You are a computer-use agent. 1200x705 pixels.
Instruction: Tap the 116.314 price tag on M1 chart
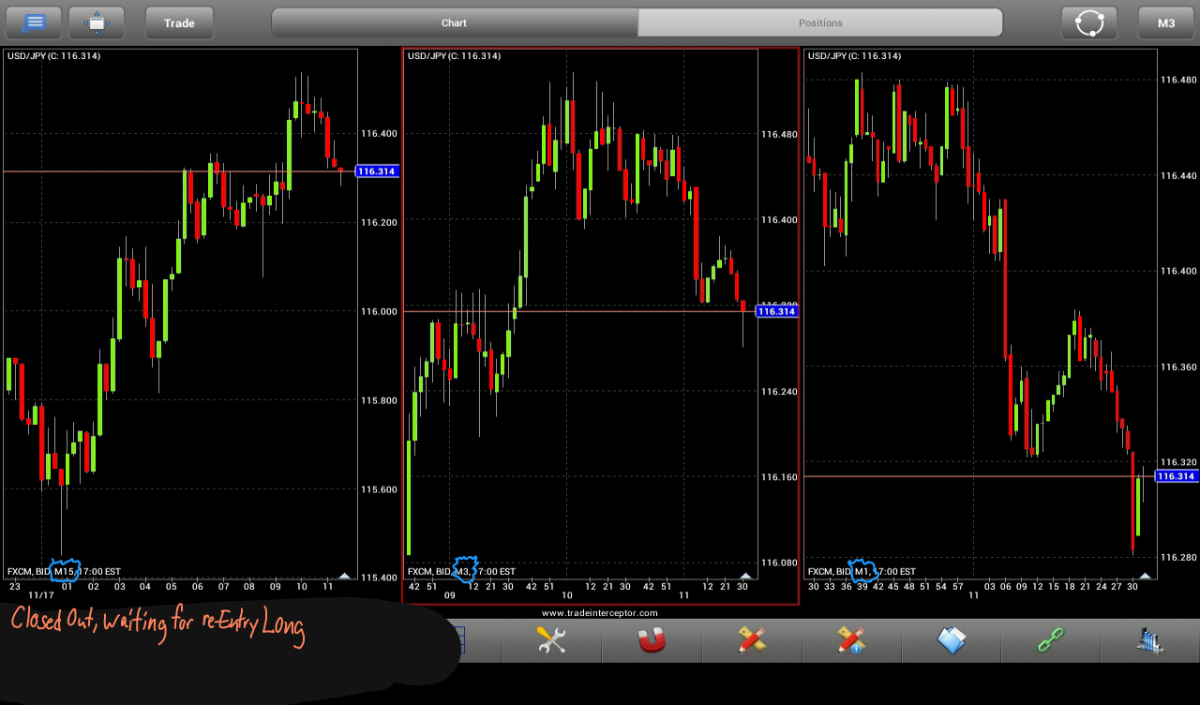pyautogui.click(x=1177, y=476)
